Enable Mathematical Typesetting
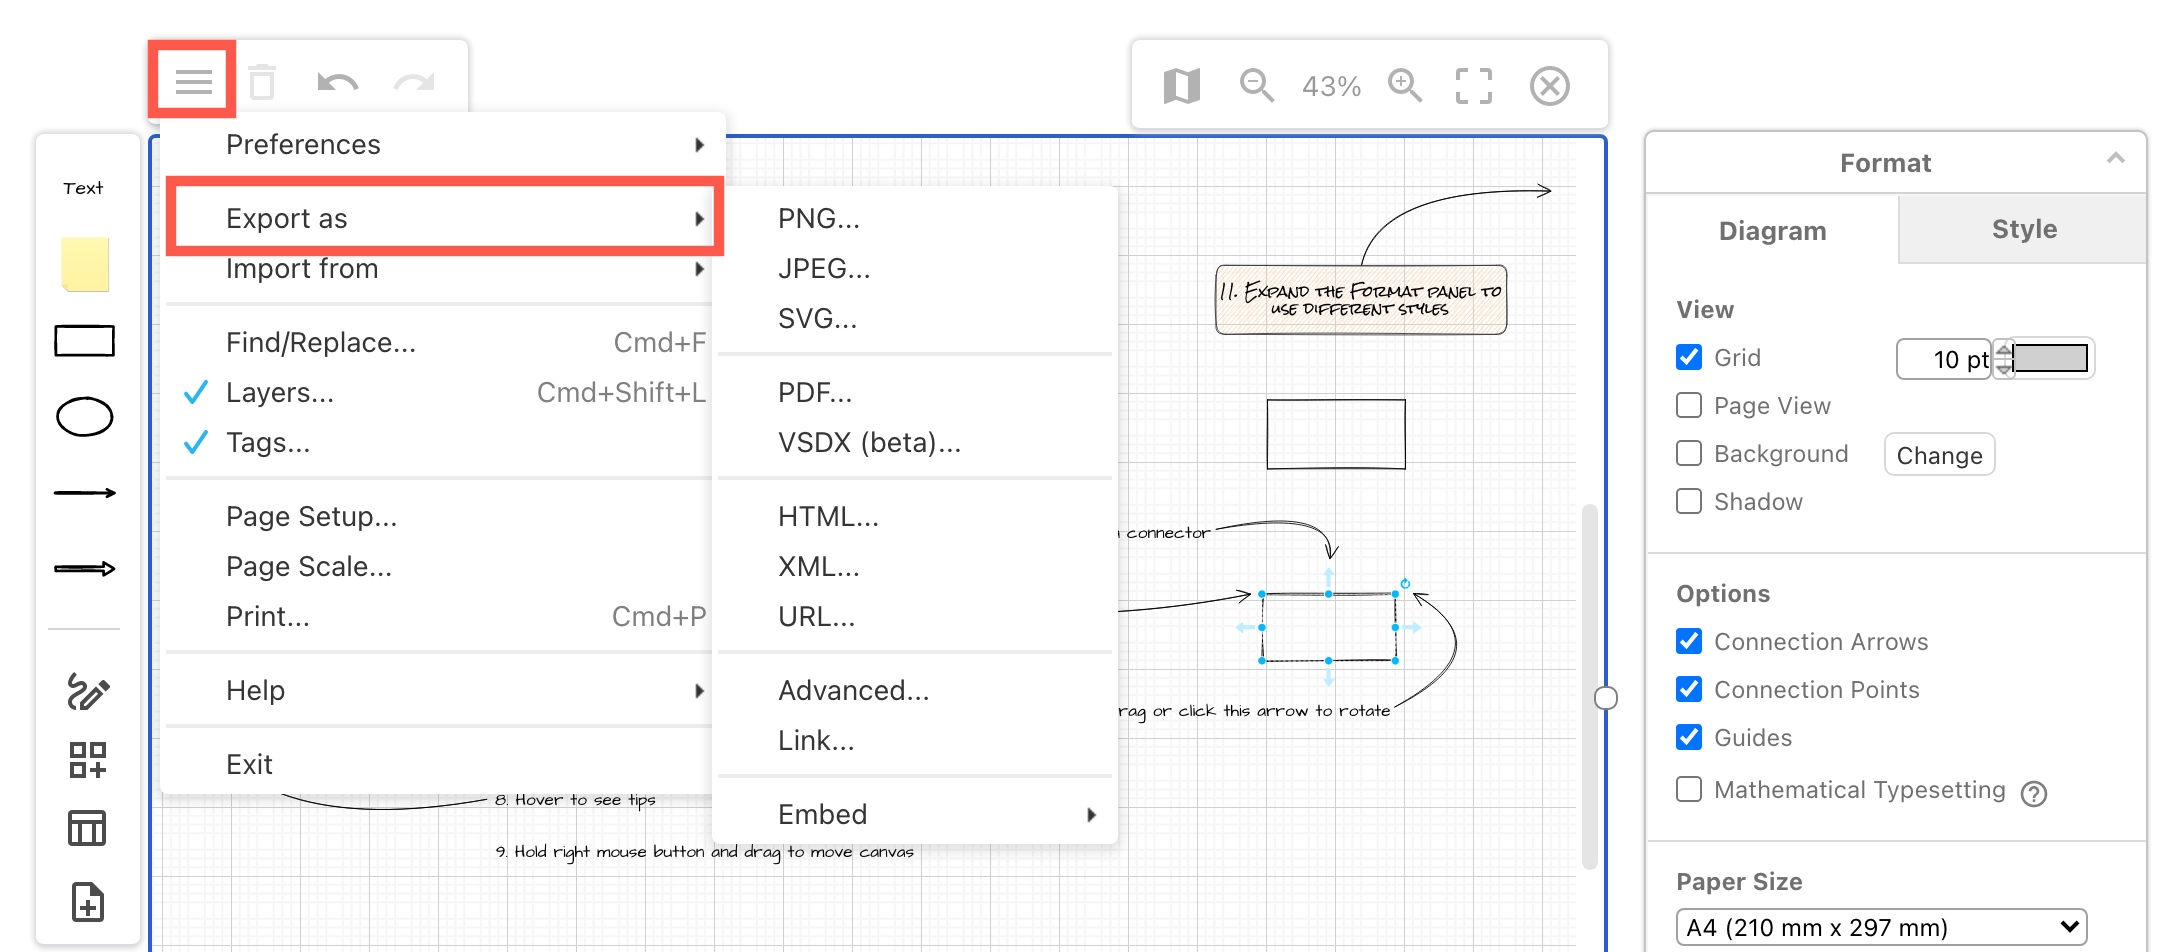Screen dimensions: 2170x952 (1689, 789)
